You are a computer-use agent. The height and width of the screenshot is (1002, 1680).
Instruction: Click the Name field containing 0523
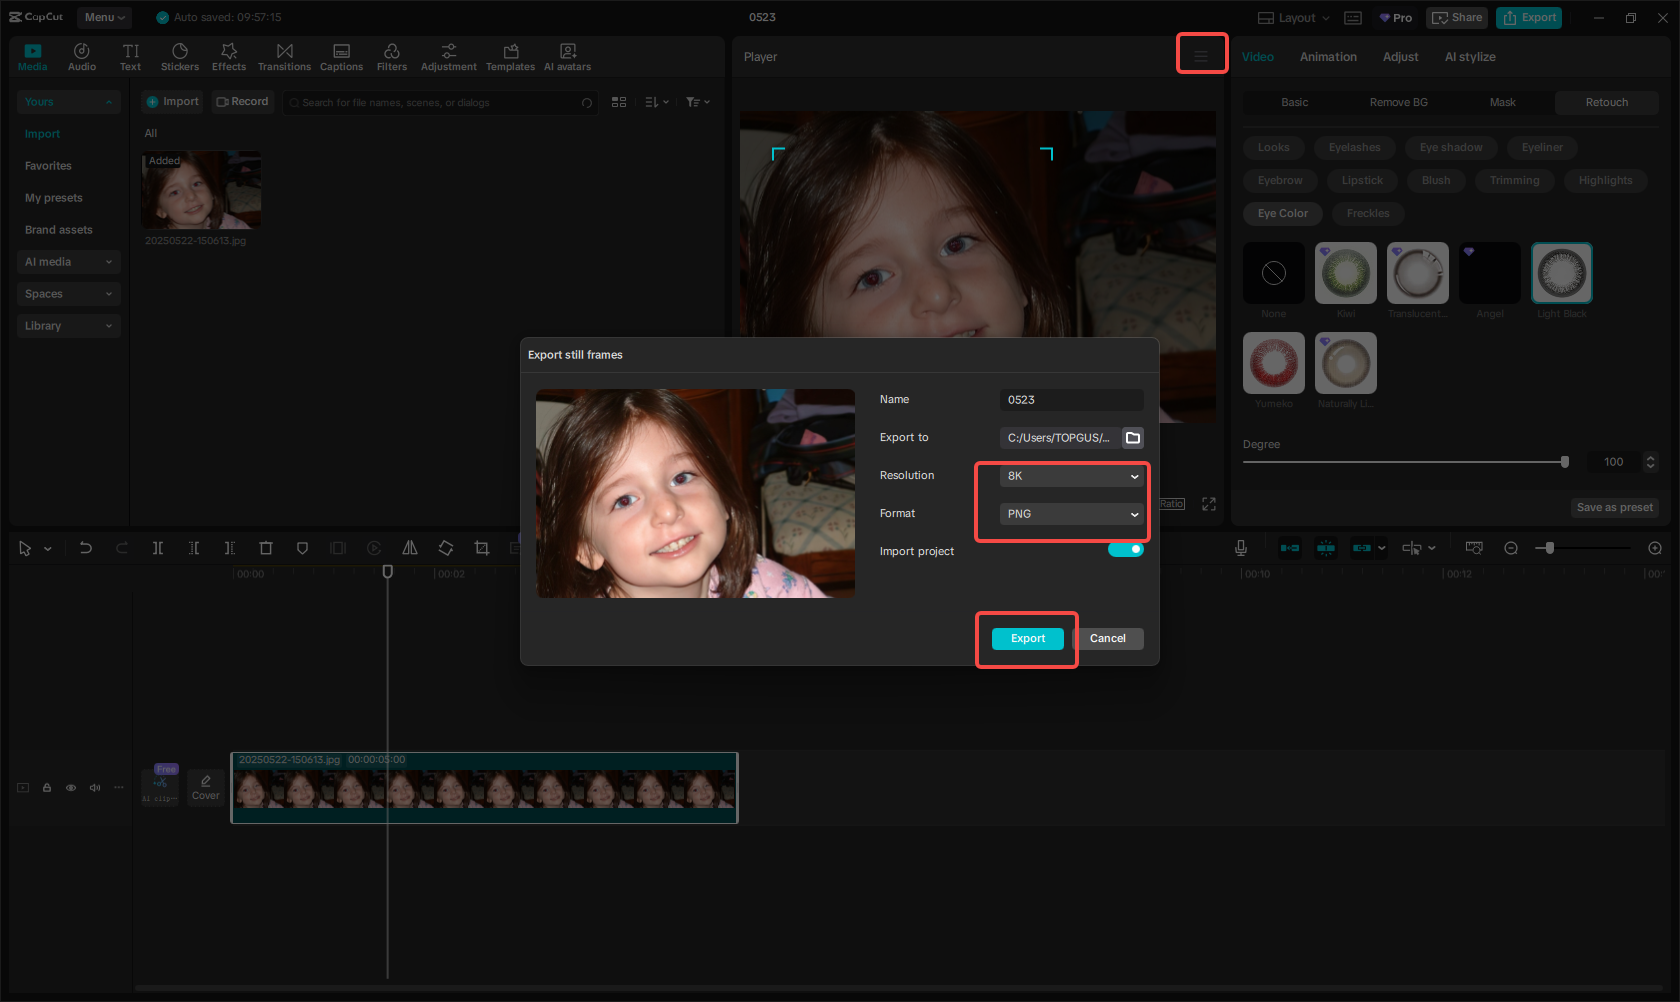(1071, 400)
